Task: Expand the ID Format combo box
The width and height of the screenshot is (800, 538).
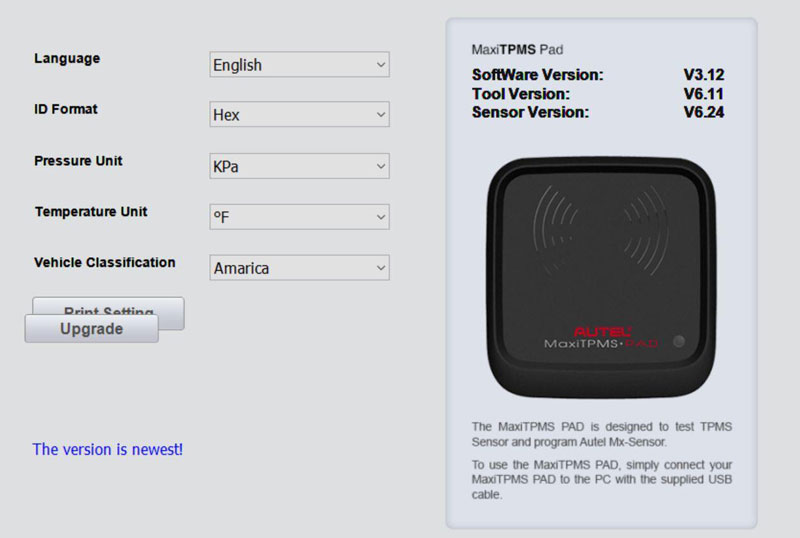Action: coord(299,114)
